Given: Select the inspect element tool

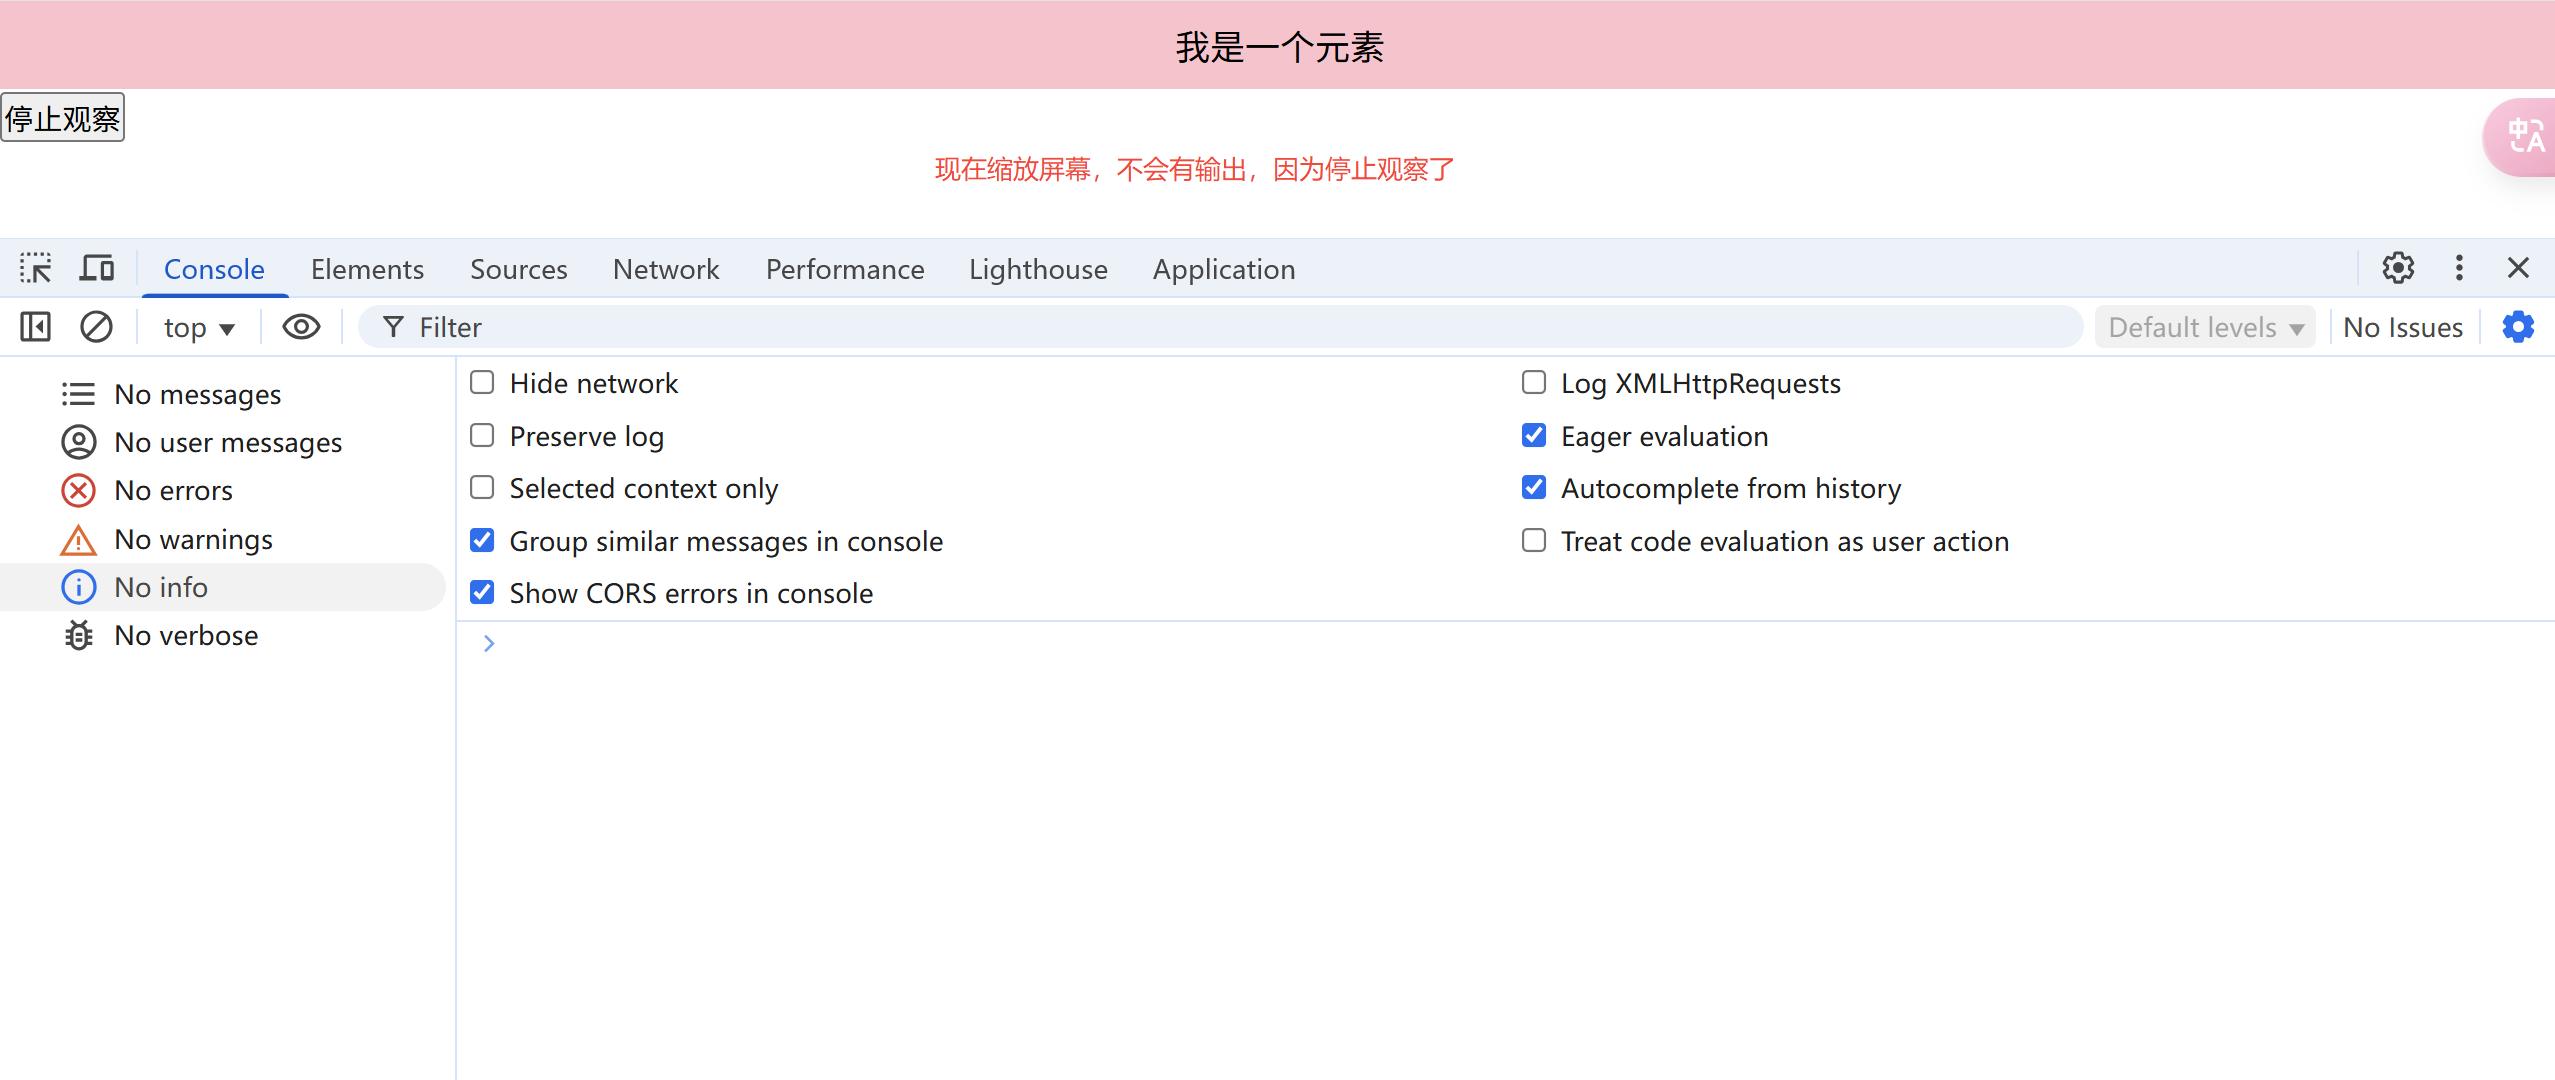Looking at the screenshot, I should pyautogui.click(x=35, y=268).
